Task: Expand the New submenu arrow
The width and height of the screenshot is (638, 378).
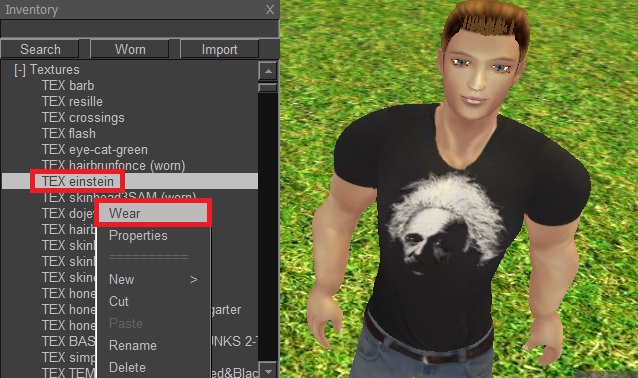Action: pos(194,280)
